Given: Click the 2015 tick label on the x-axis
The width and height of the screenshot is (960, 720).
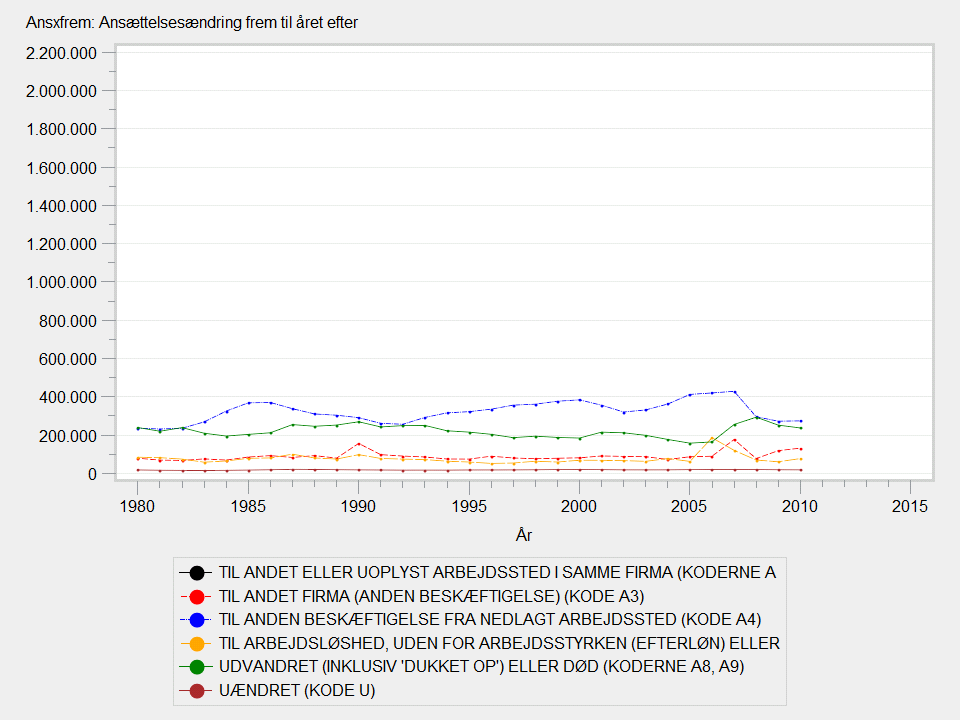Looking at the screenshot, I should coord(910,507).
